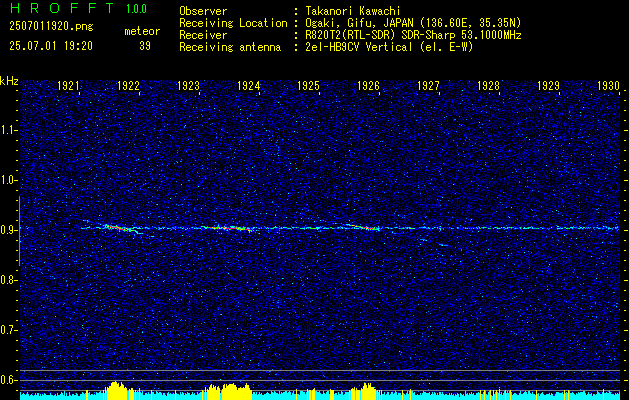Screen dimensions: 629x400
Task: Click the 1930 time marker
Action: click(609, 85)
